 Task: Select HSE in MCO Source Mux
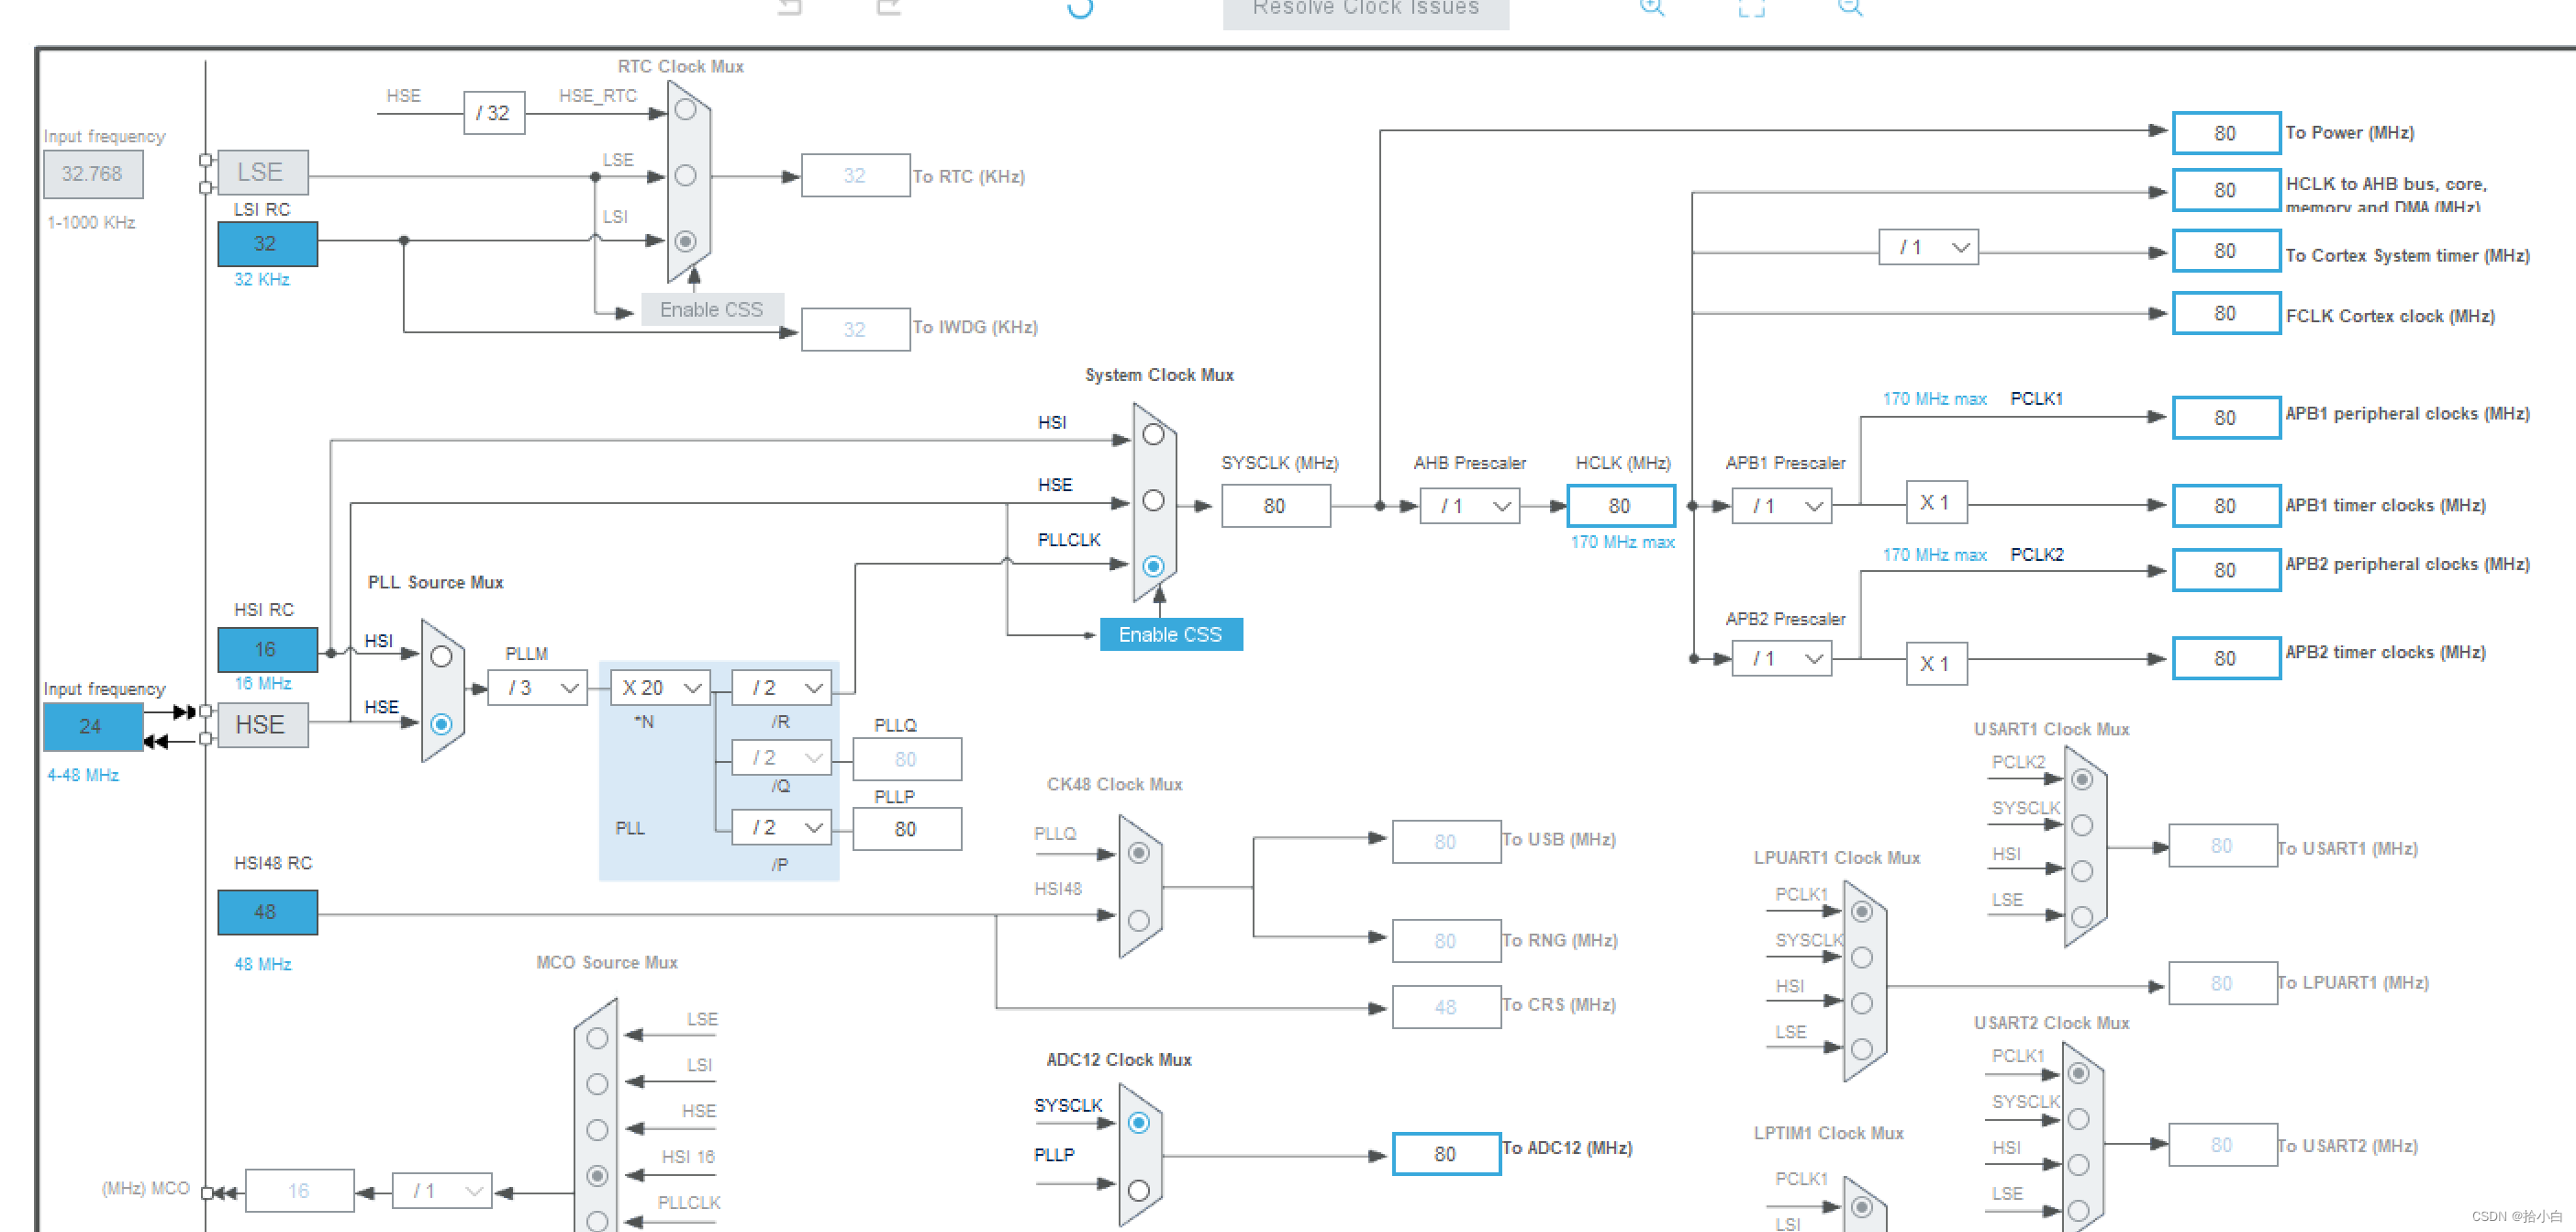tap(597, 1130)
